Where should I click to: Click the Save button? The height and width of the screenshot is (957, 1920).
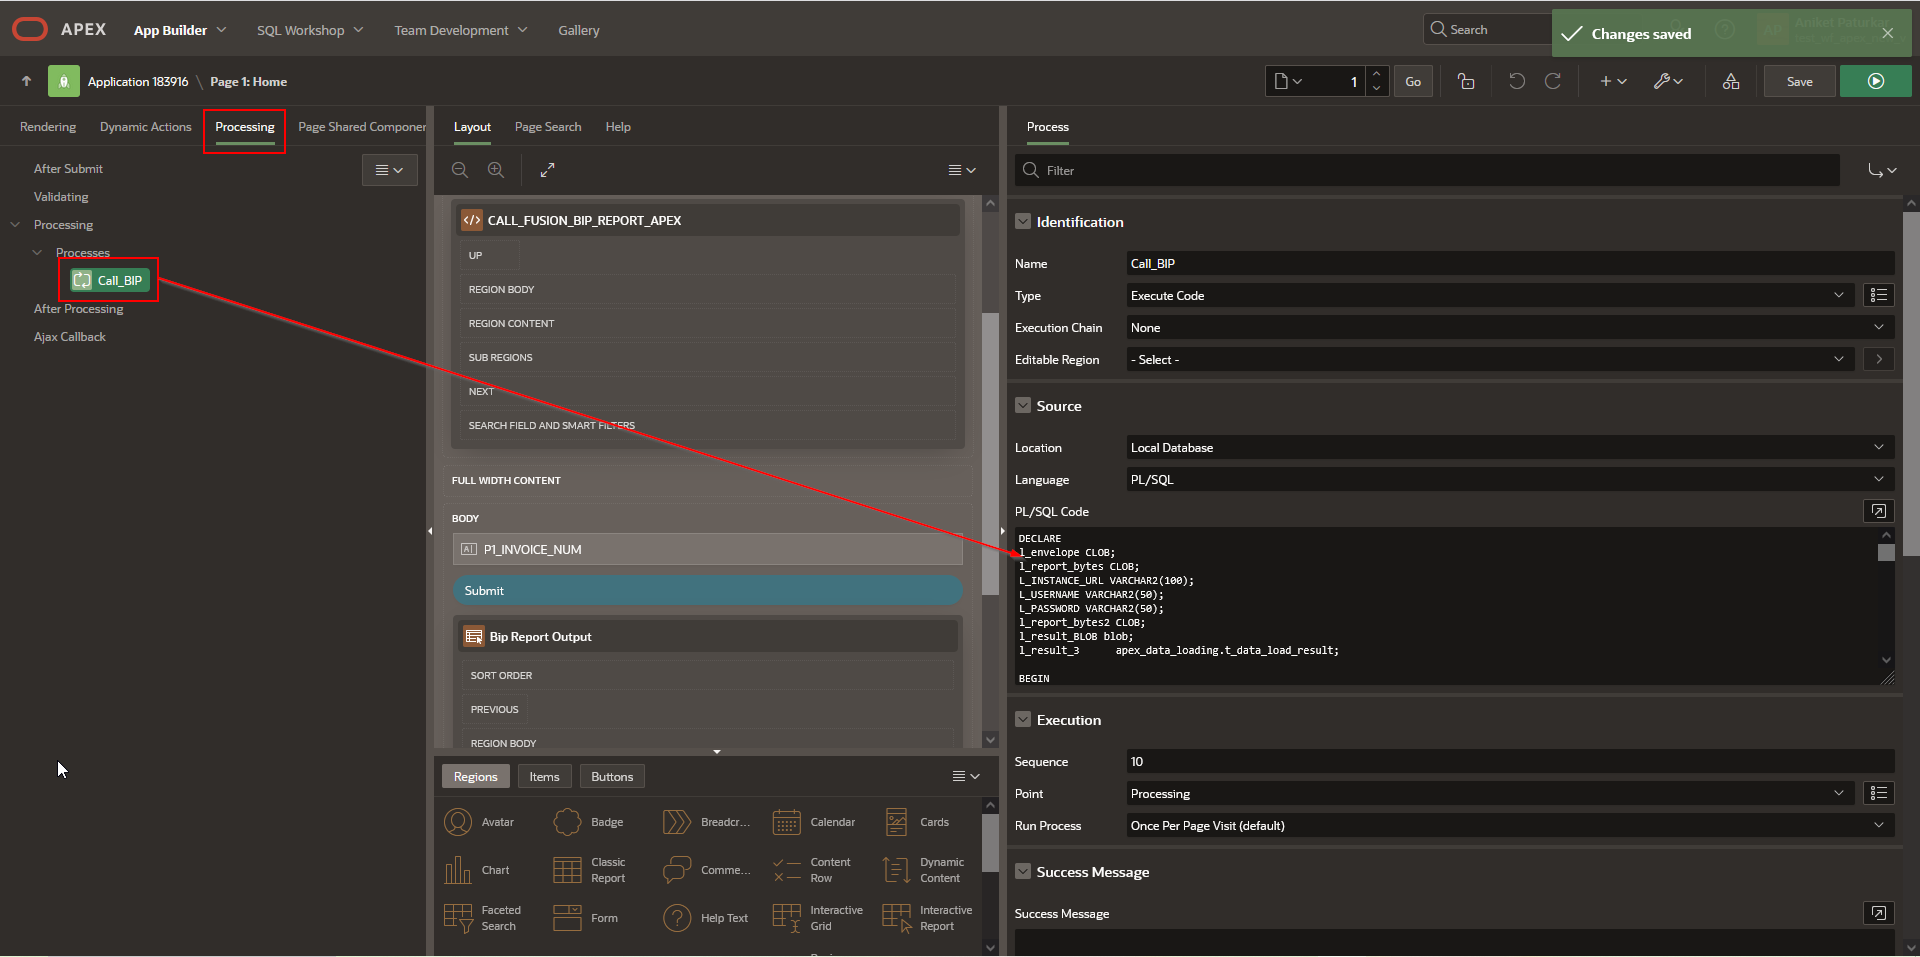1799,81
